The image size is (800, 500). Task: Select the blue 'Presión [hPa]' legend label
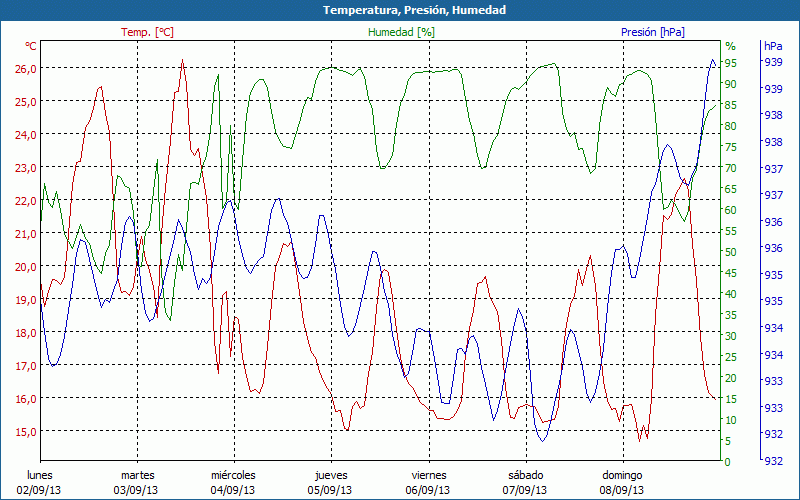tap(653, 32)
